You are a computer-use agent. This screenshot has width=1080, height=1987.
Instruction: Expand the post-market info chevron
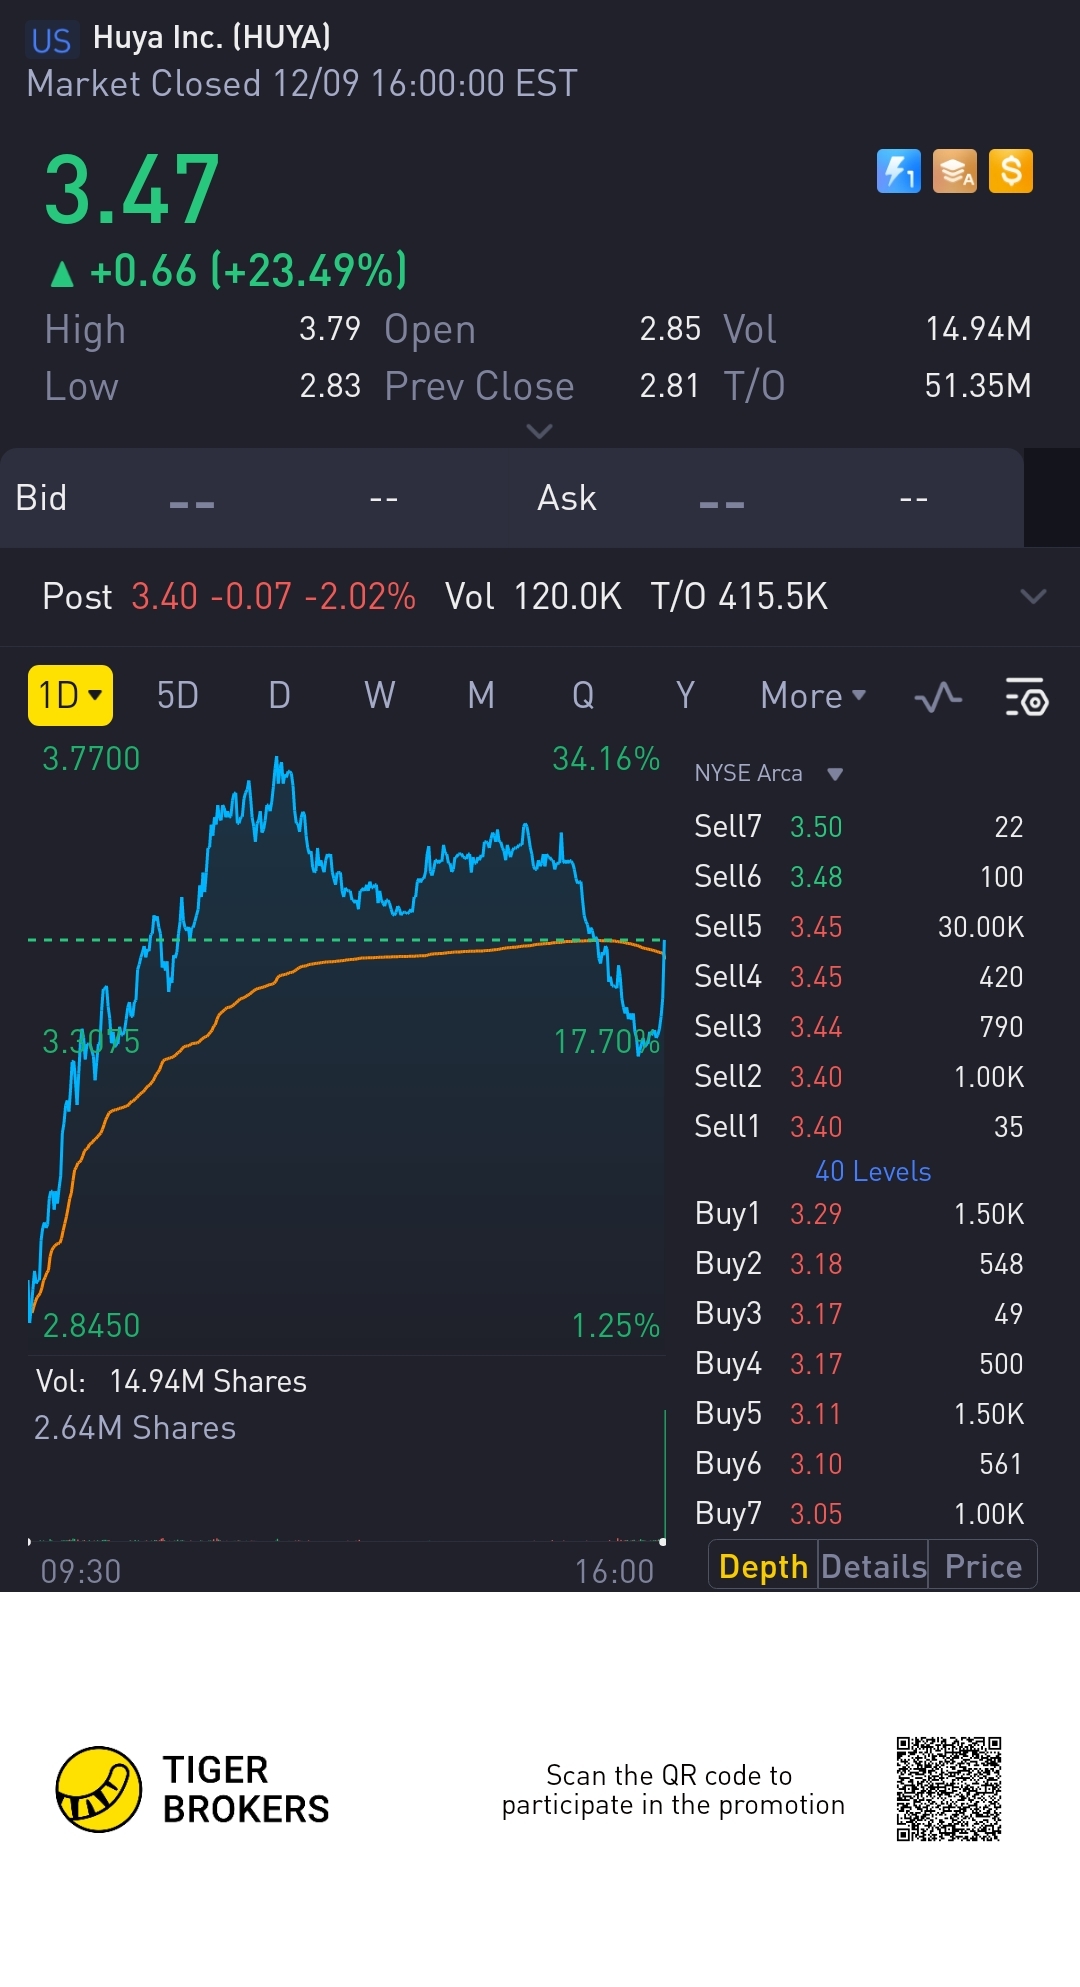pos(1033,597)
